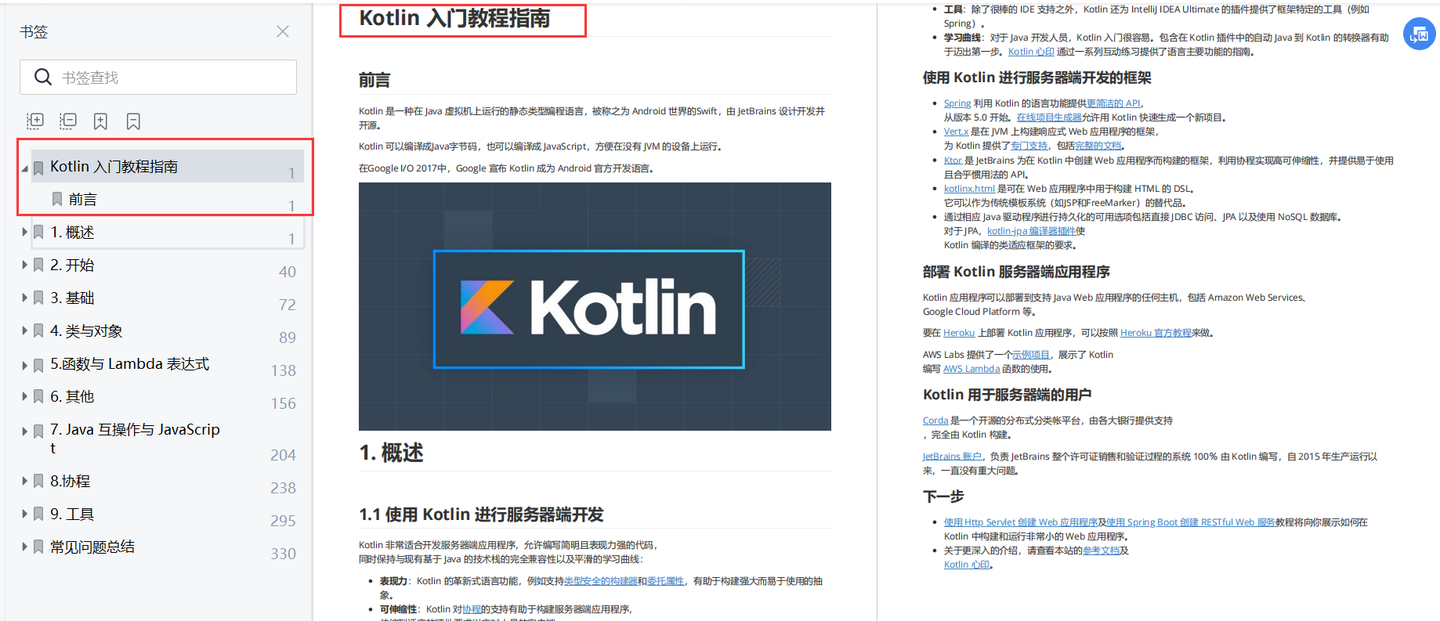
Task: Expand the 8.协程 chapter
Action: [x=23, y=481]
